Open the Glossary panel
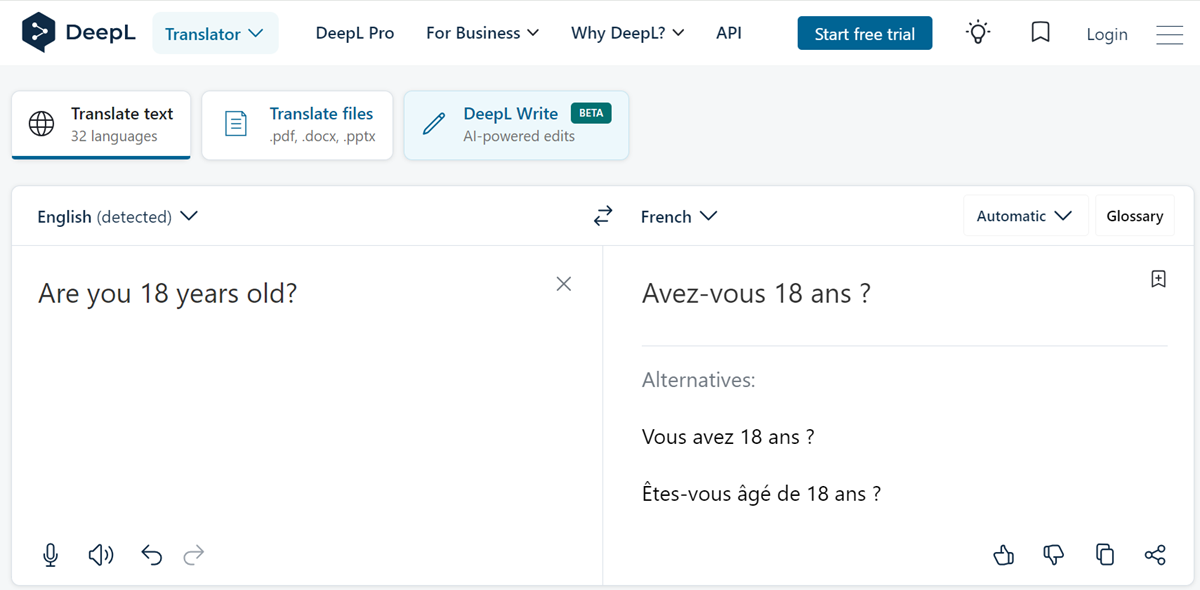The image size is (1200, 590). (1134, 215)
